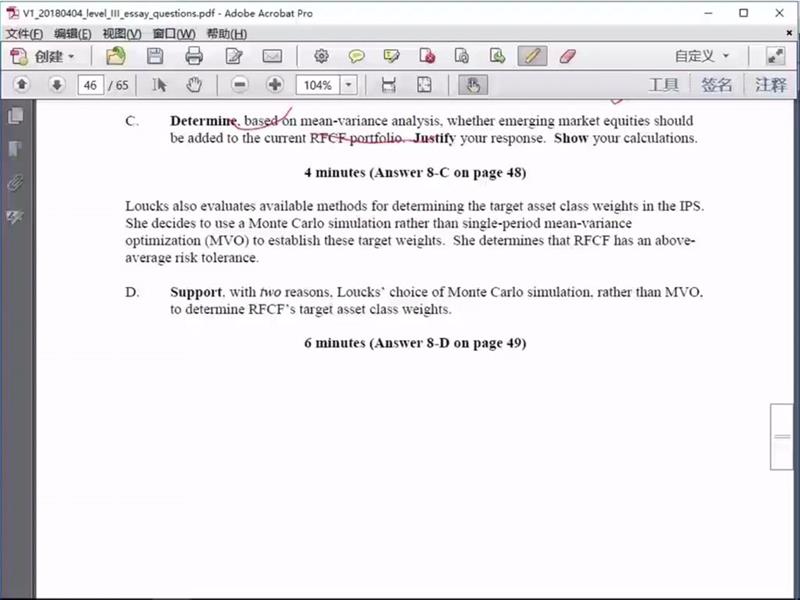Go to the next page arrow
800x600 pixels.
(57, 84)
